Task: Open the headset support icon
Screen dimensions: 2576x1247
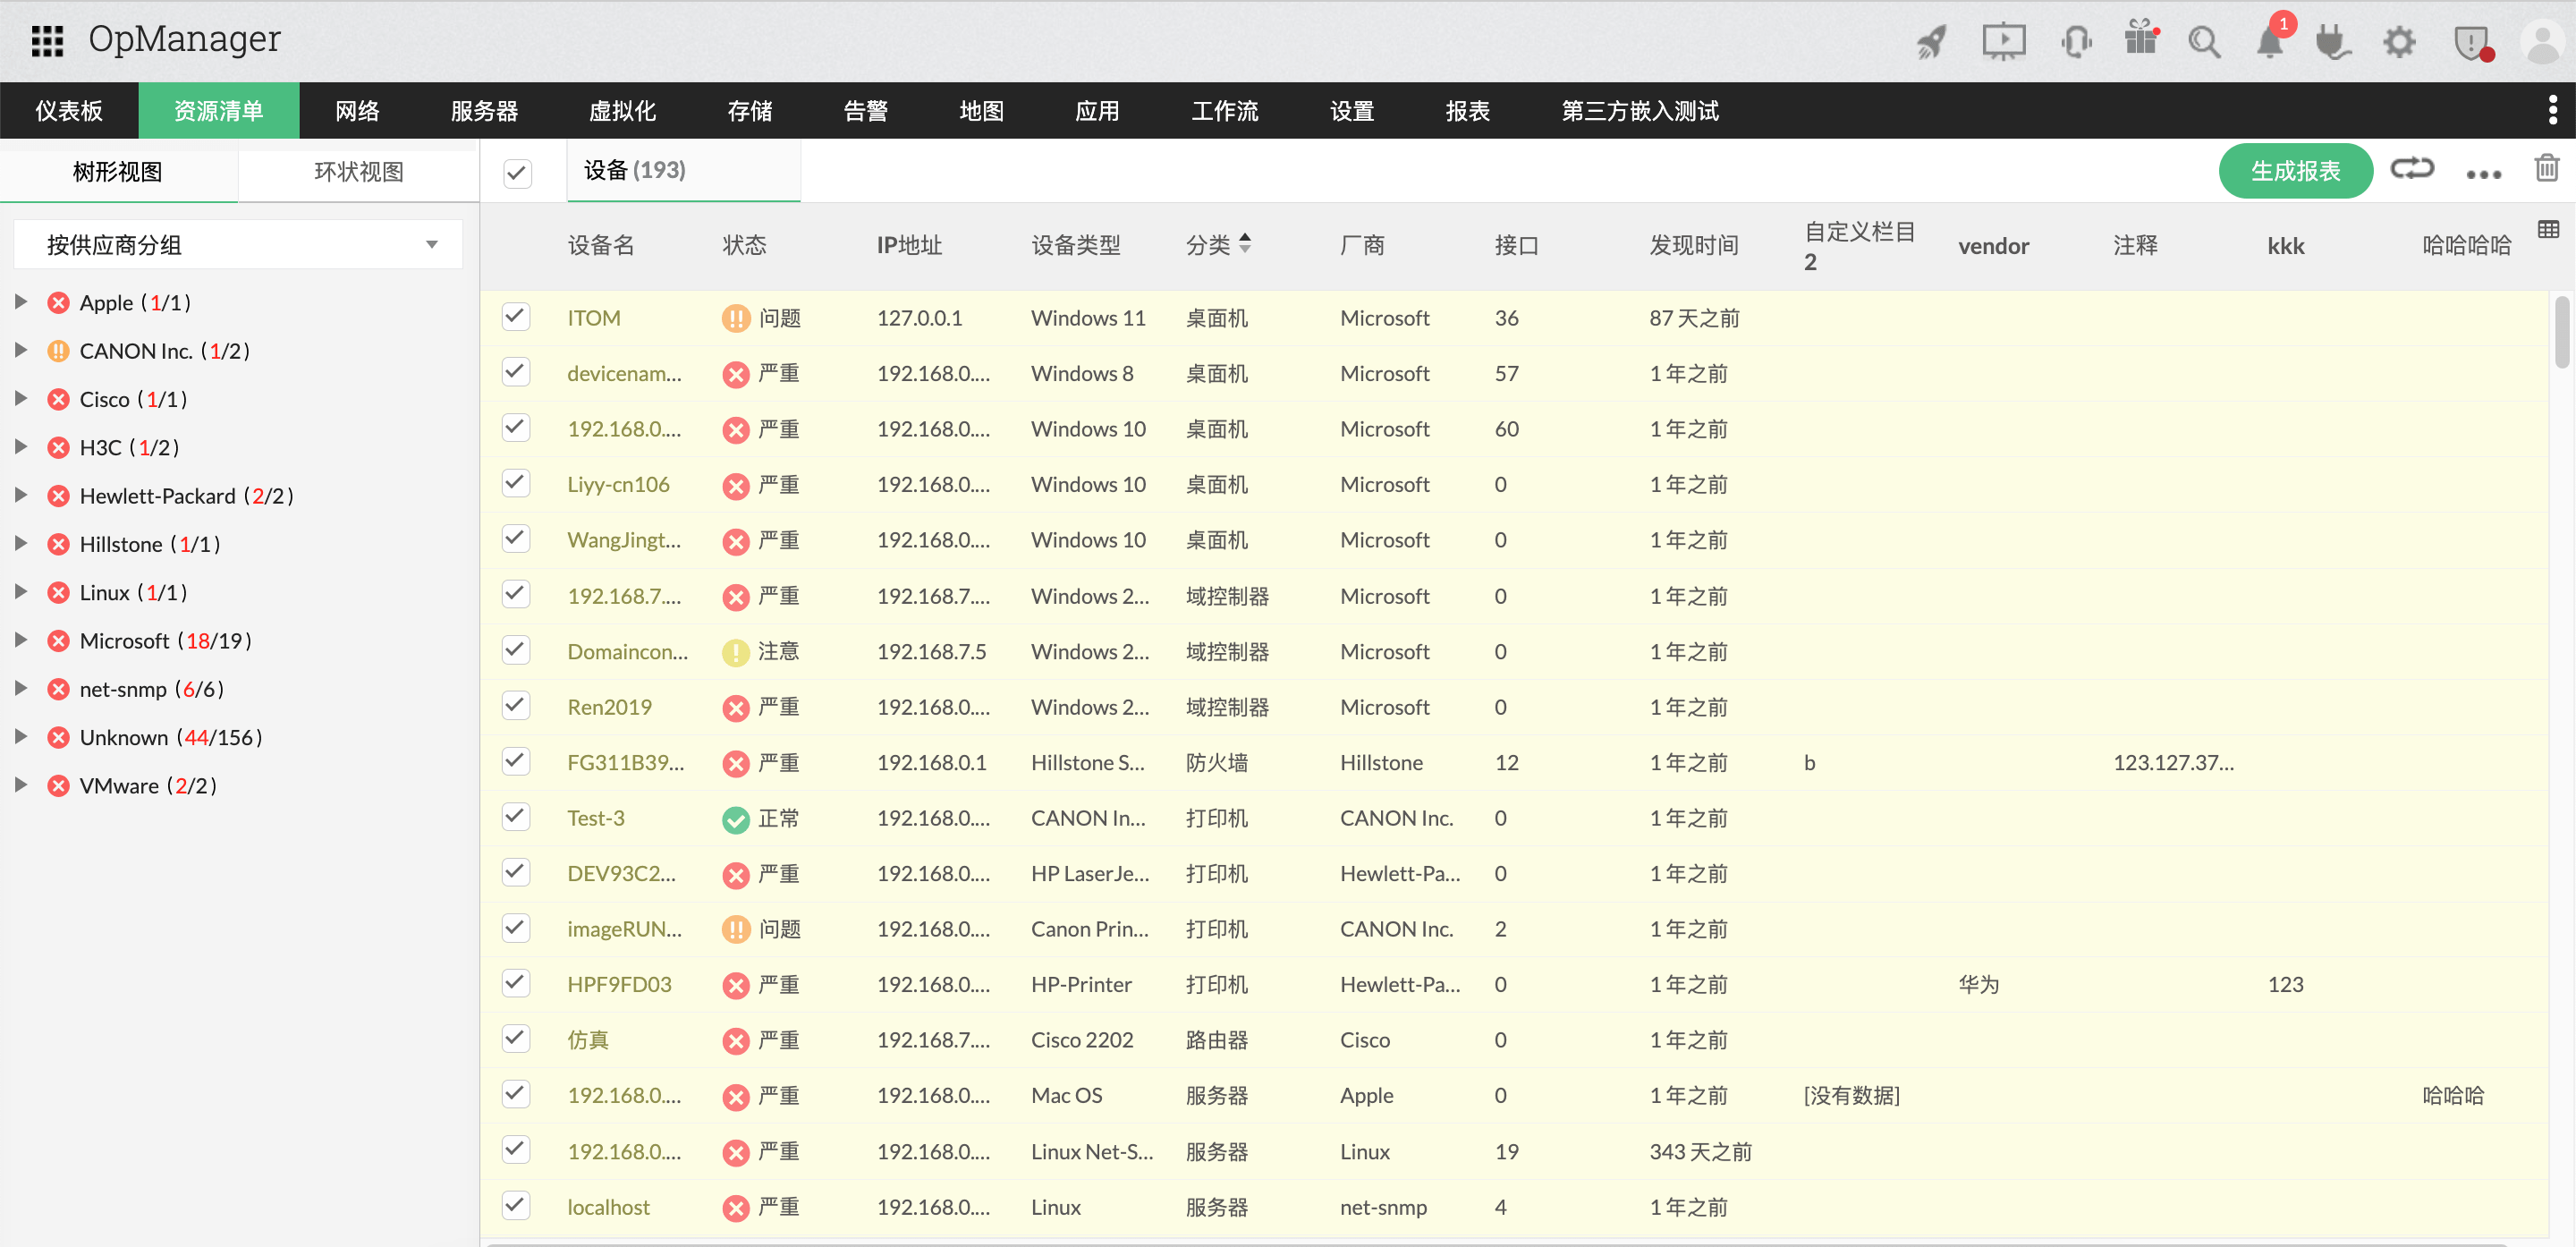Action: pos(2076,41)
